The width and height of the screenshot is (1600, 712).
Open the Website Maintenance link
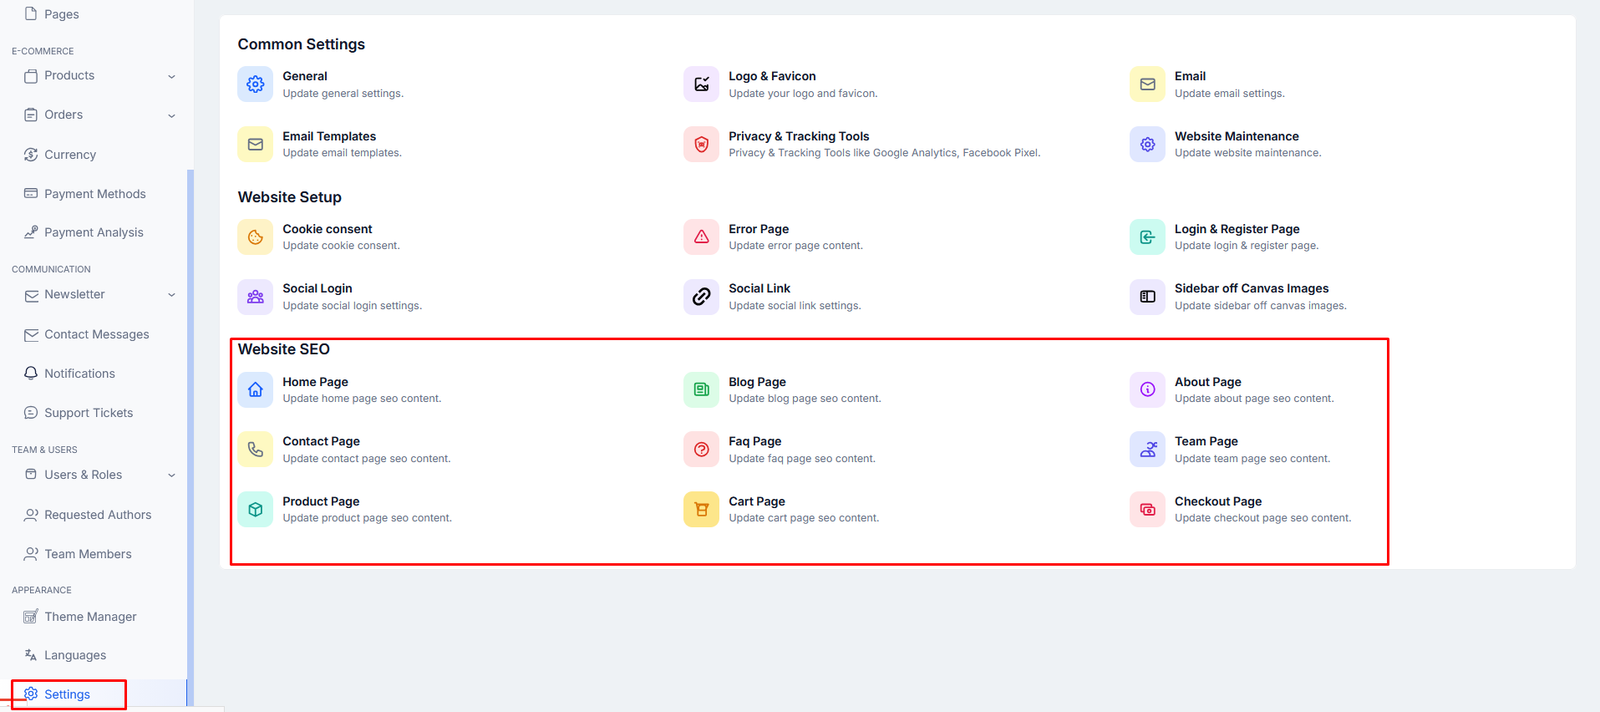[x=1237, y=136]
